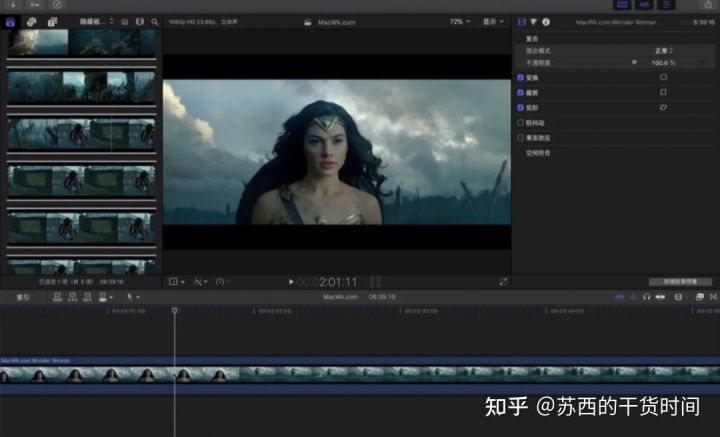Open the Titles and Generators sidebar
The height and width of the screenshot is (437, 720).
[53, 22]
